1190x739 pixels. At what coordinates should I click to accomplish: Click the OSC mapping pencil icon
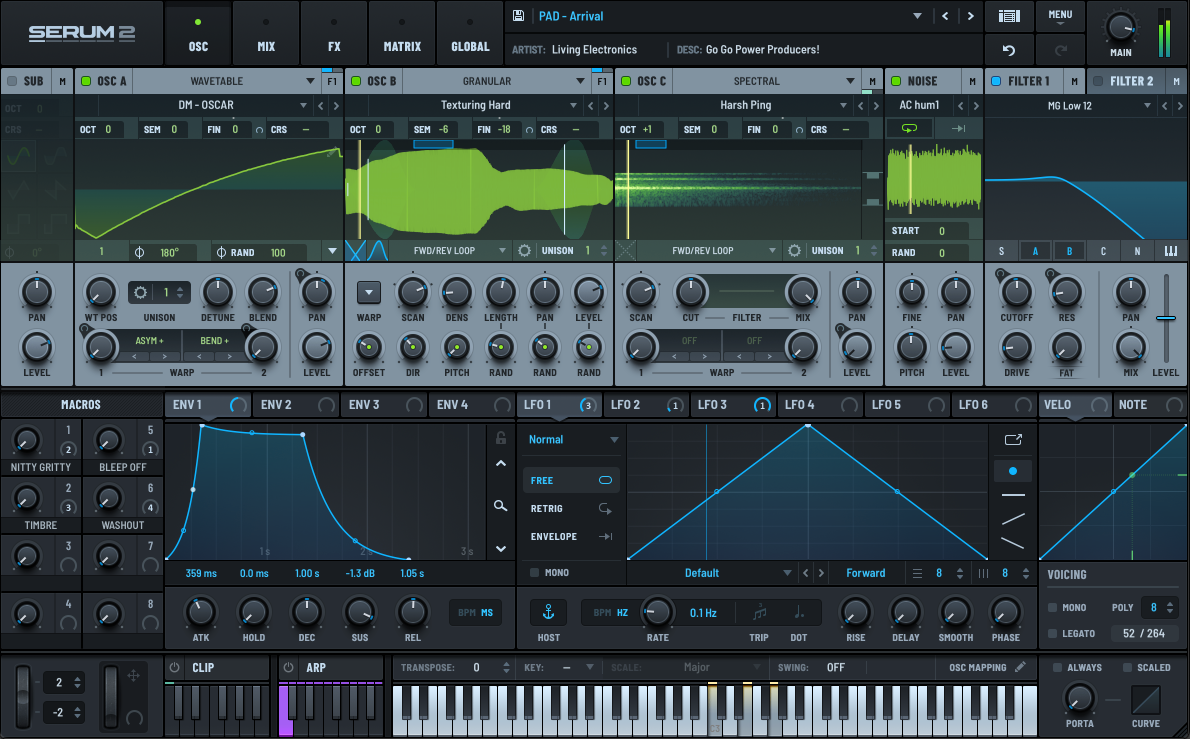[x=1020, y=667]
